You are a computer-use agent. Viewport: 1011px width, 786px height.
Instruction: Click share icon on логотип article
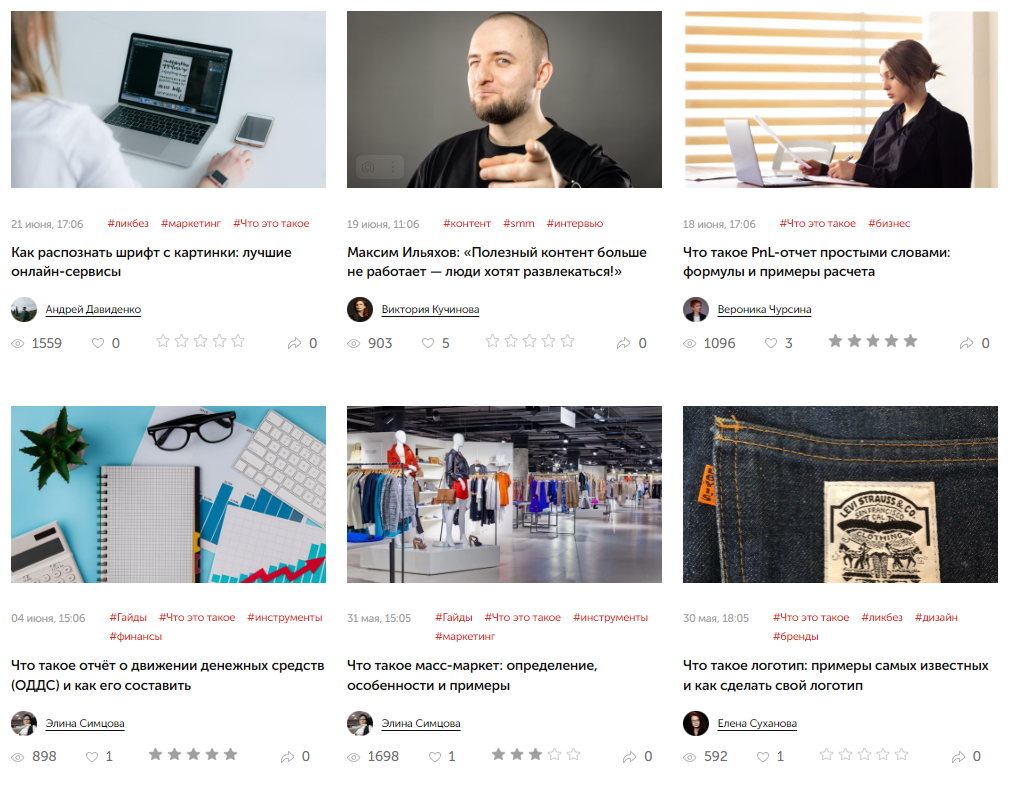coord(958,756)
